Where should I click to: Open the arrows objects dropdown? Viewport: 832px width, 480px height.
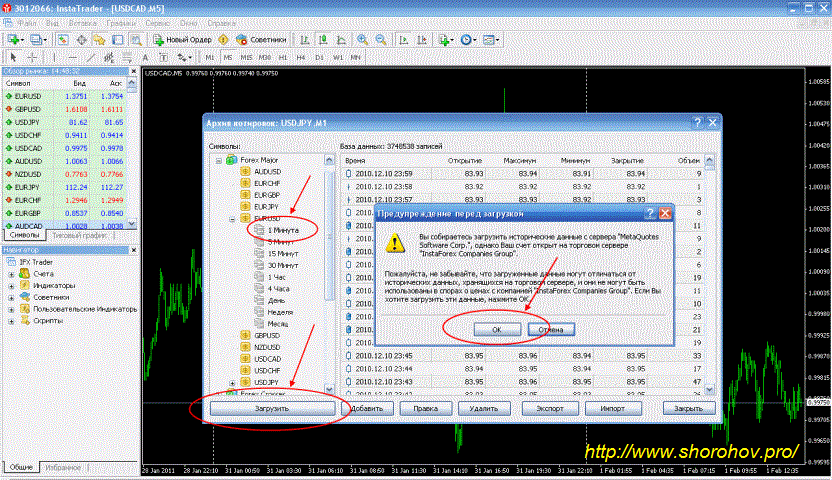(184, 57)
